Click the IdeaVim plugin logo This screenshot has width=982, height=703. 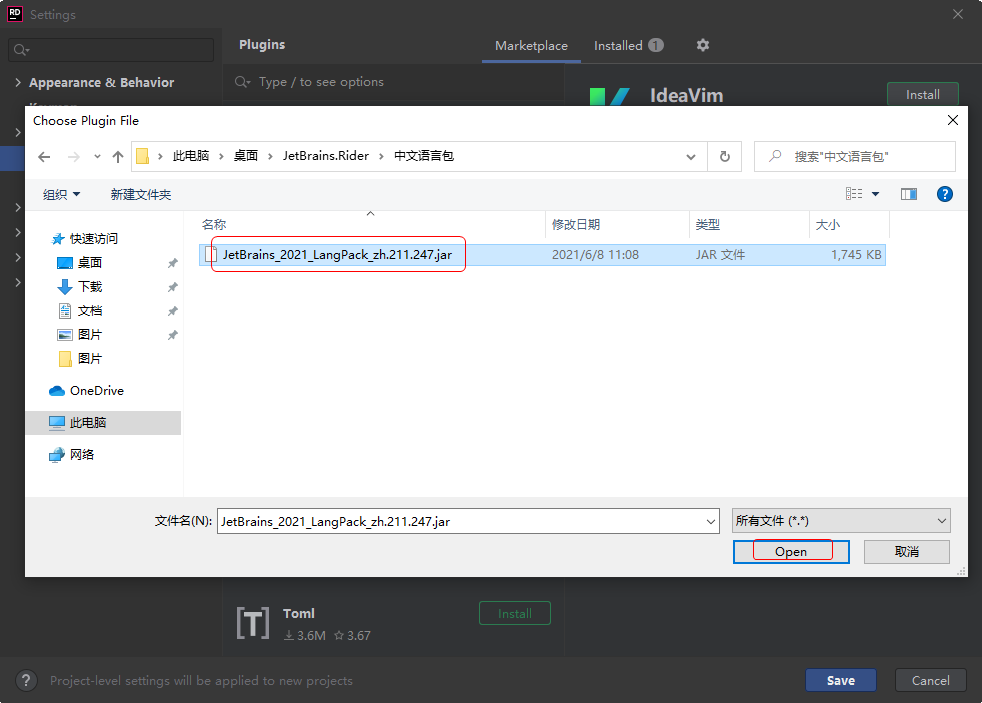point(609,96)
